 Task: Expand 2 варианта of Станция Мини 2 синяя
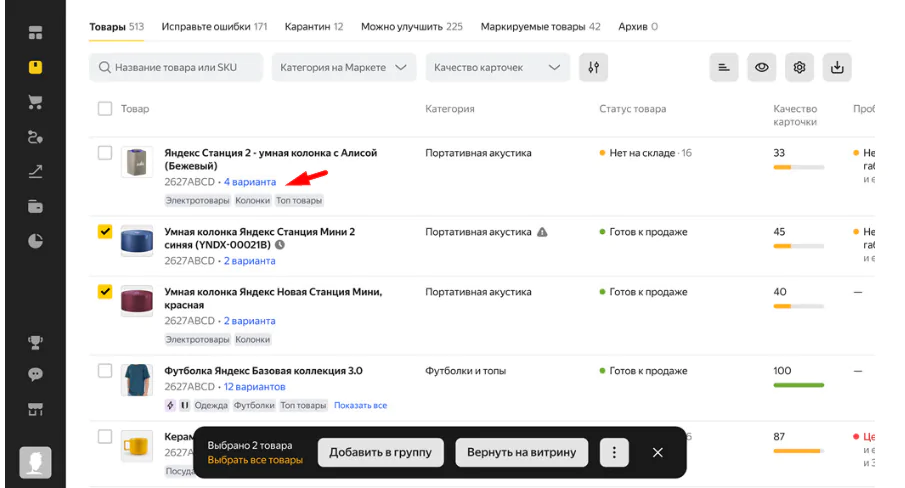click(249, 261)
